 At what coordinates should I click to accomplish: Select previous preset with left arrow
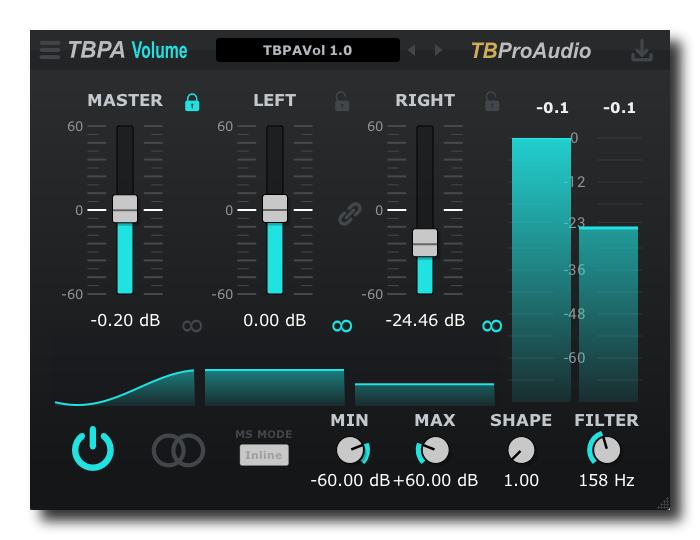(411, 50)
